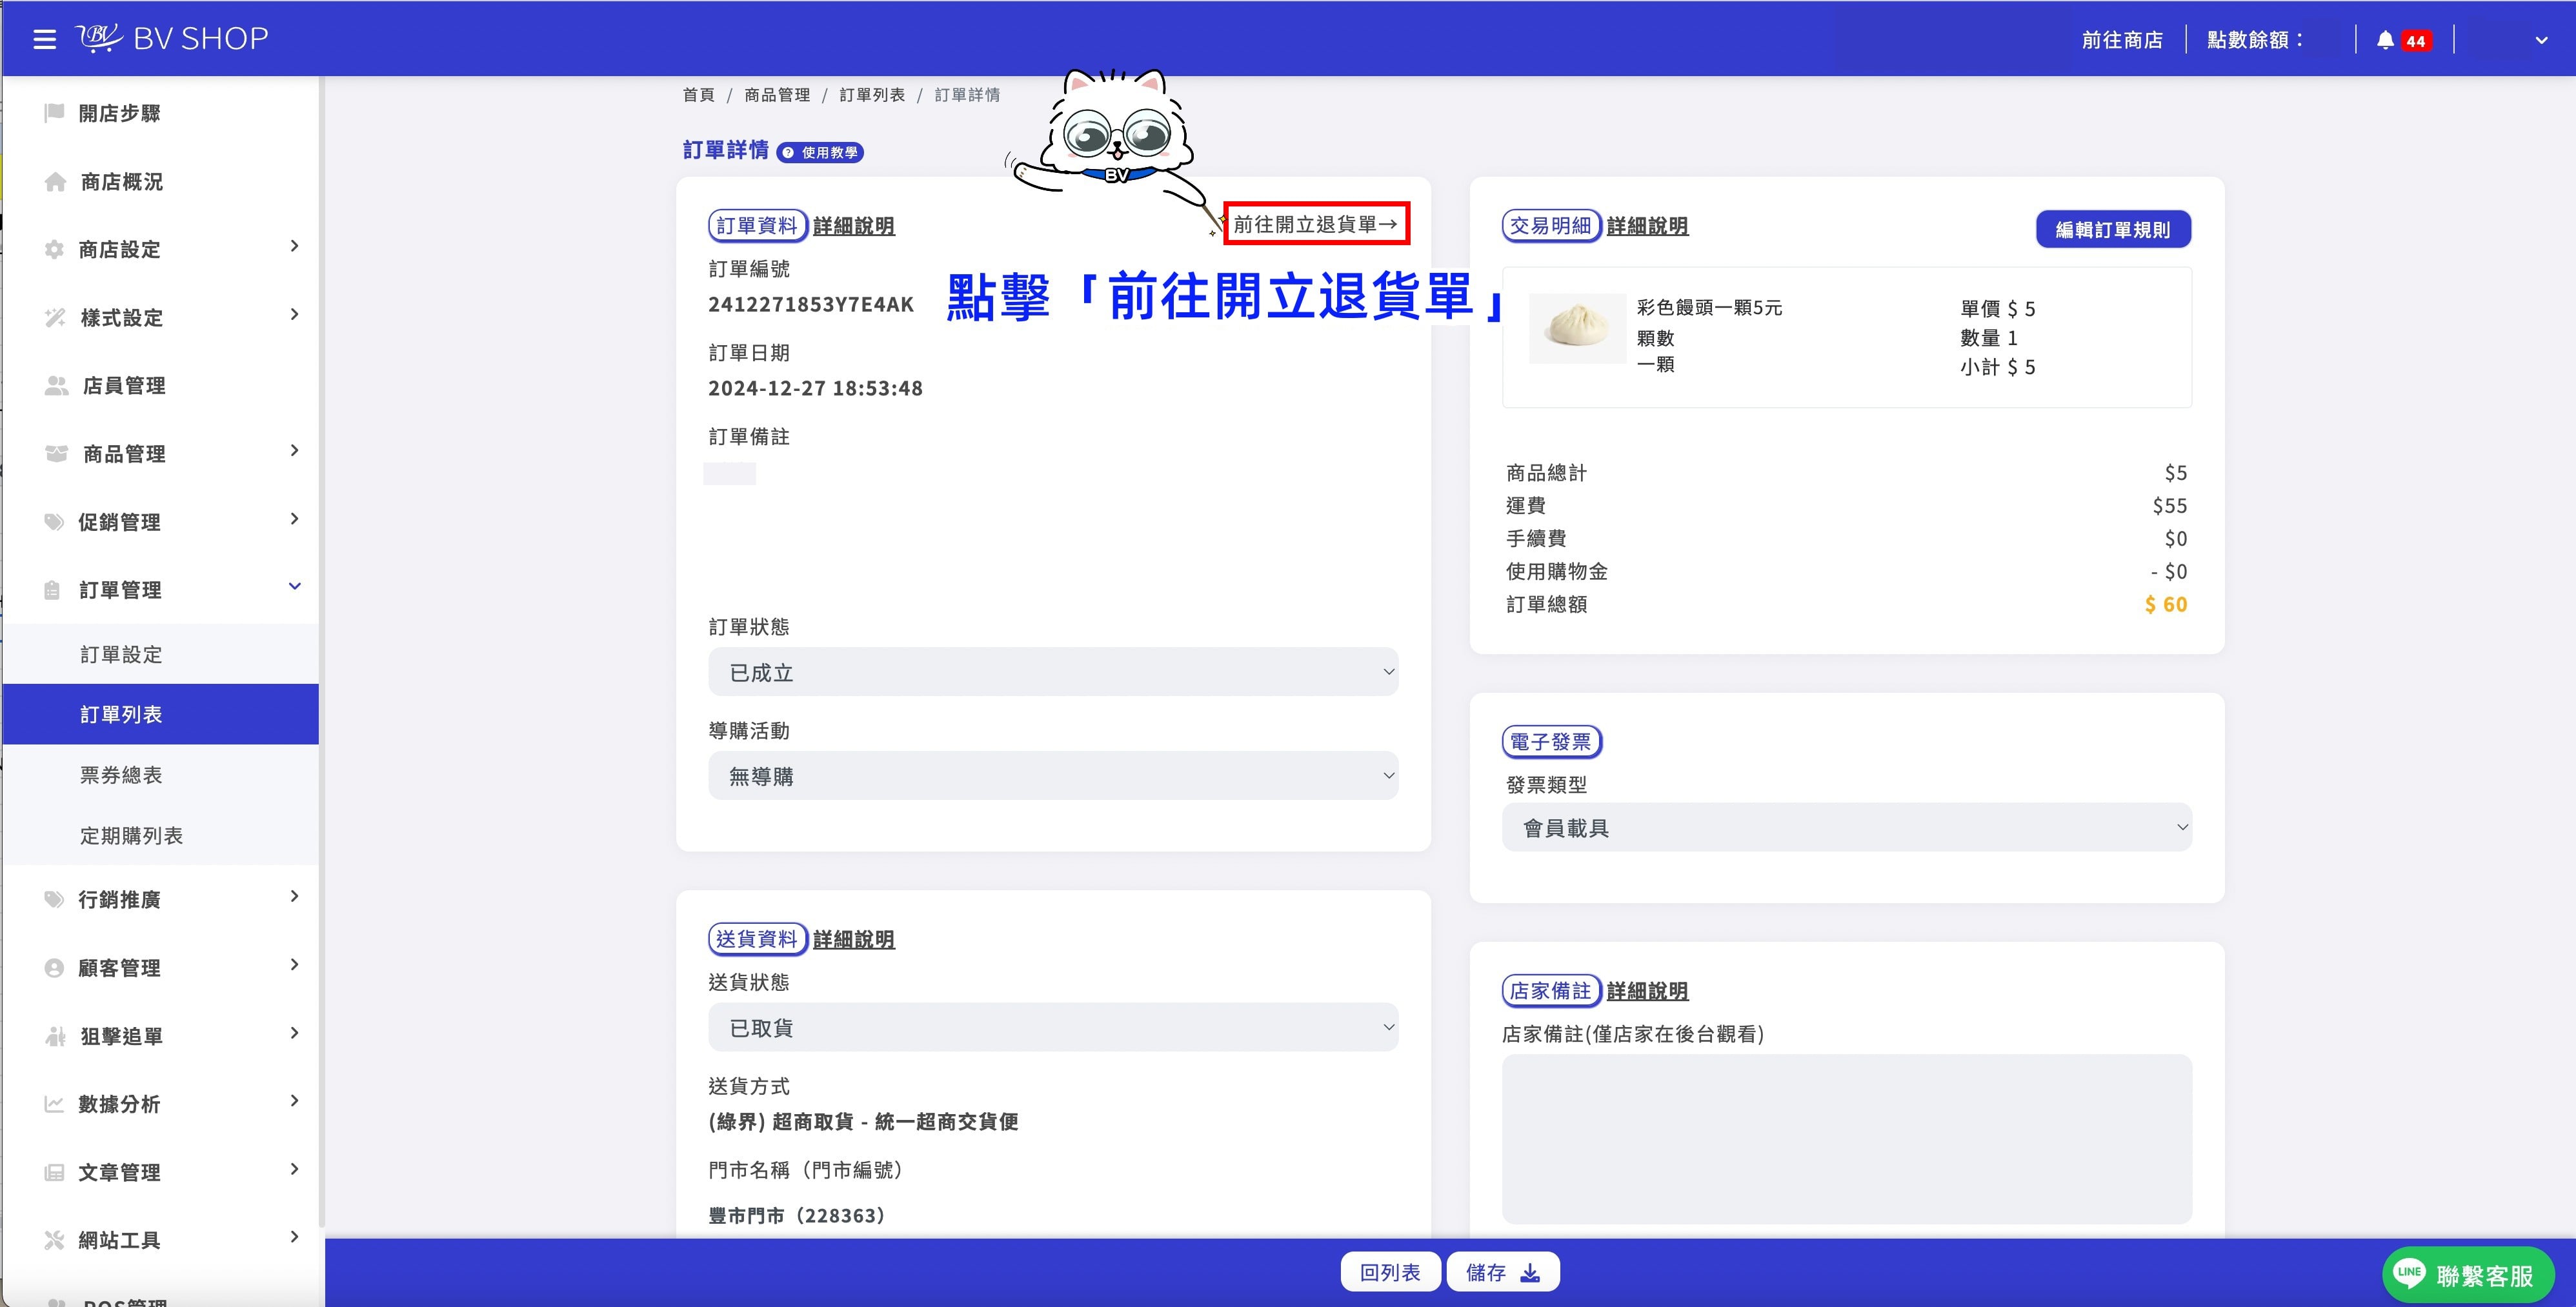The width and height of the screenshot is (2576, 1307).
Task: Expand the 樣式設定 submenu chevron
Action: [294, 314]
